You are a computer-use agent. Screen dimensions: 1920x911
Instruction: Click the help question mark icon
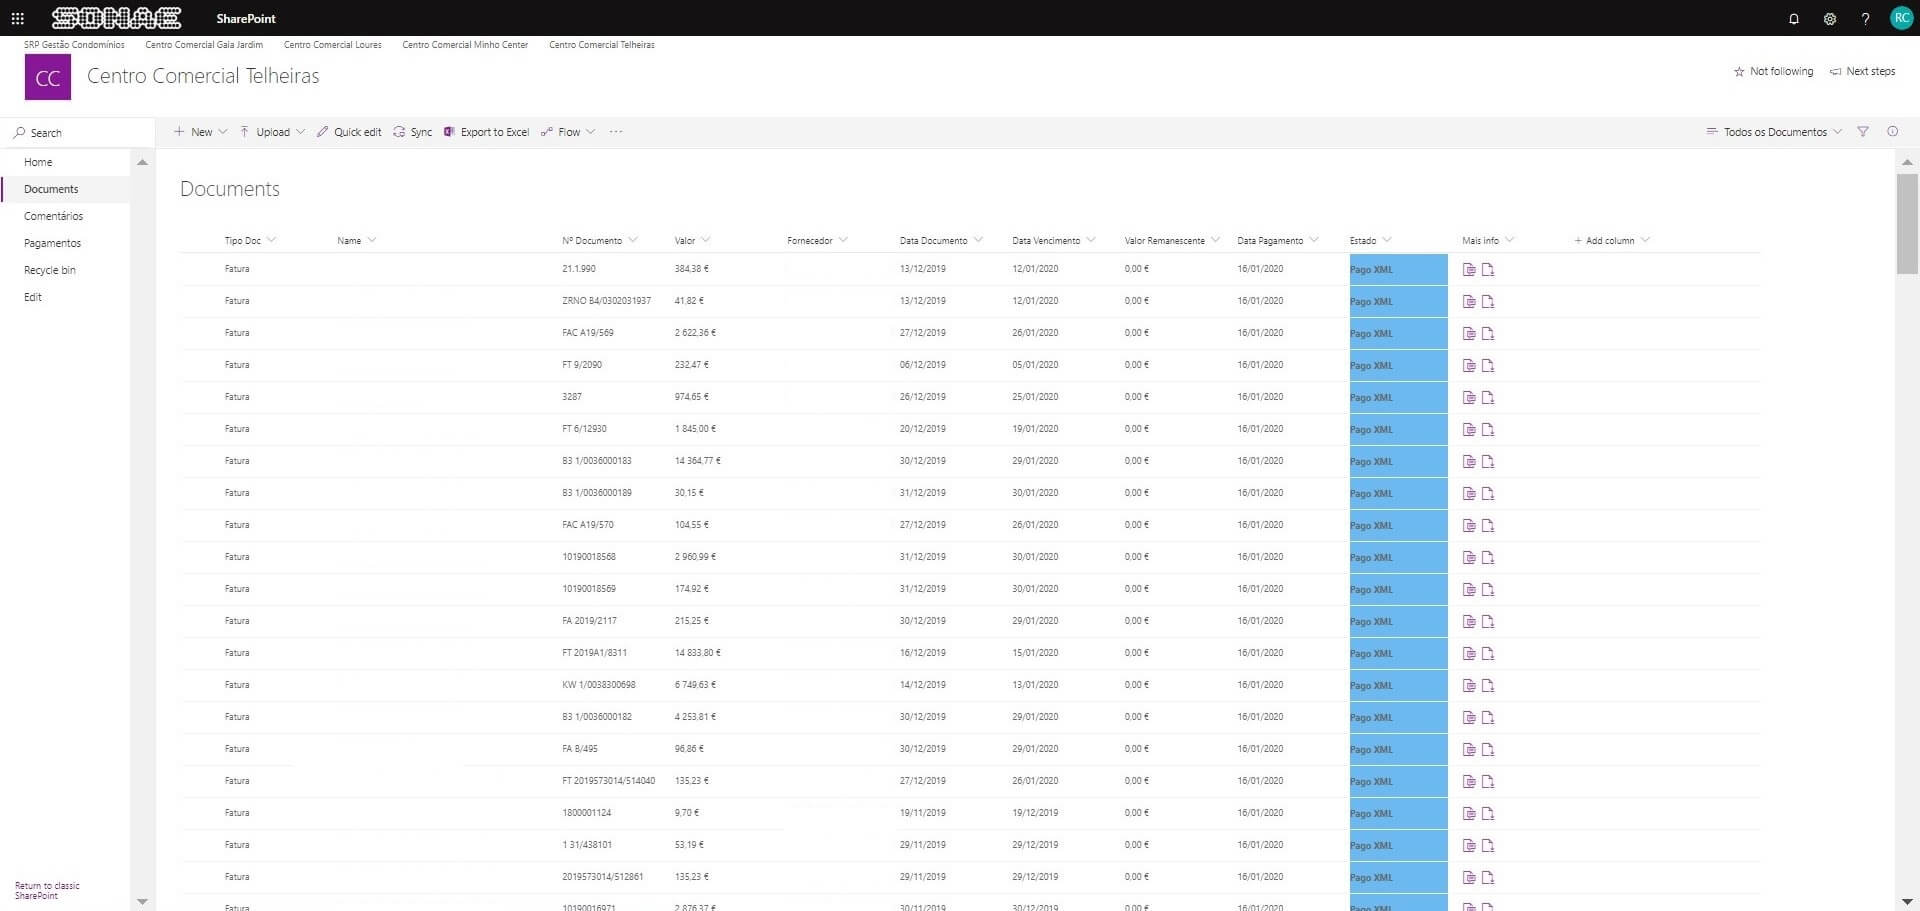coord(1865,18)
